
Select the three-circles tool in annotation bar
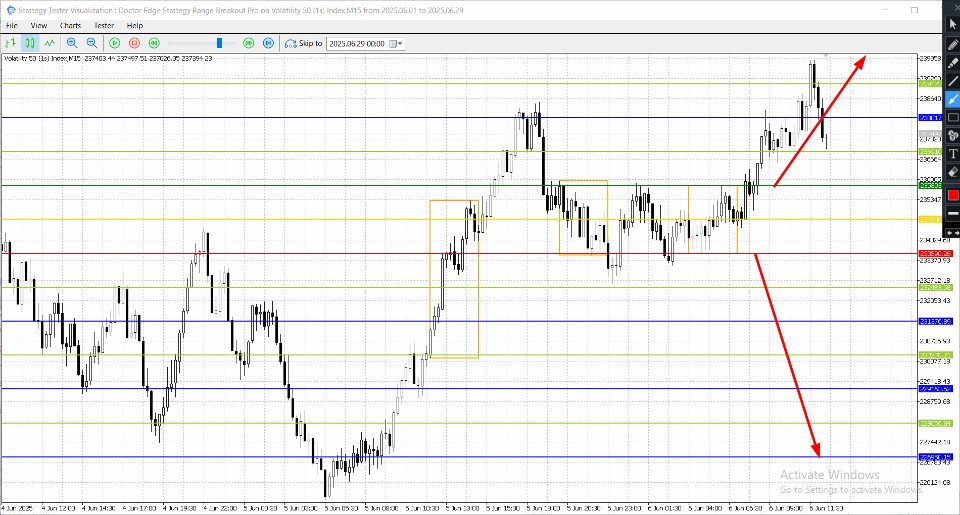953,135
